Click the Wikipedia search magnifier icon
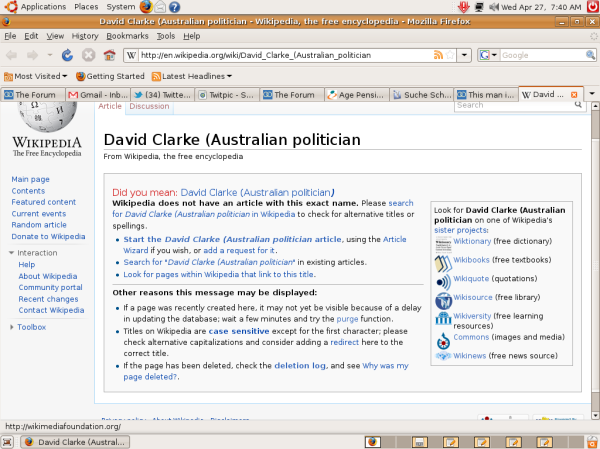The height and width of the screenshot is (449, 600). coord(578,104)
